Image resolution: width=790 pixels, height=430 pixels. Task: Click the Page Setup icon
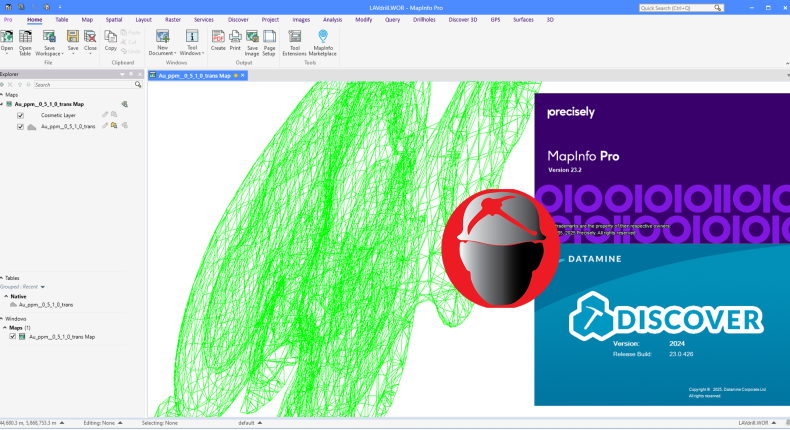click(x=270, y=37)
